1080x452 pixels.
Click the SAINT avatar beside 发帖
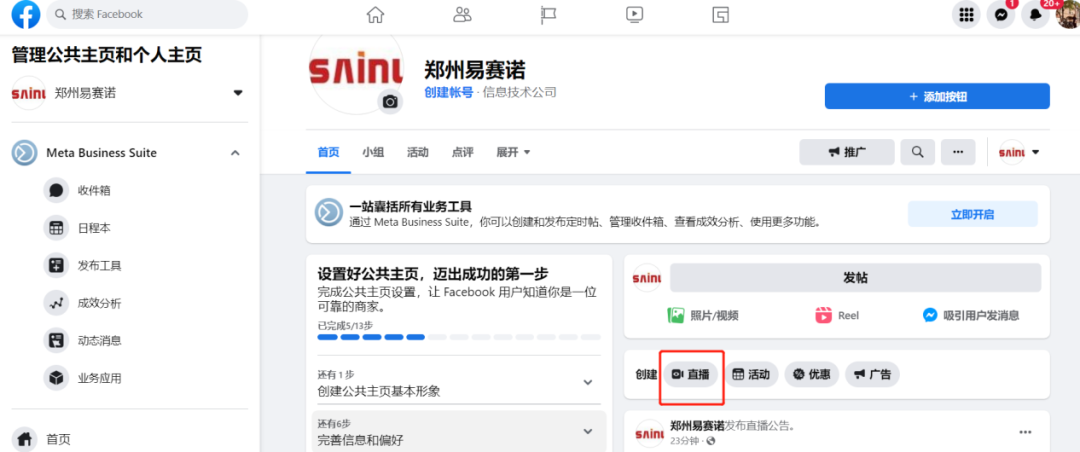click(x=646, y=278)
